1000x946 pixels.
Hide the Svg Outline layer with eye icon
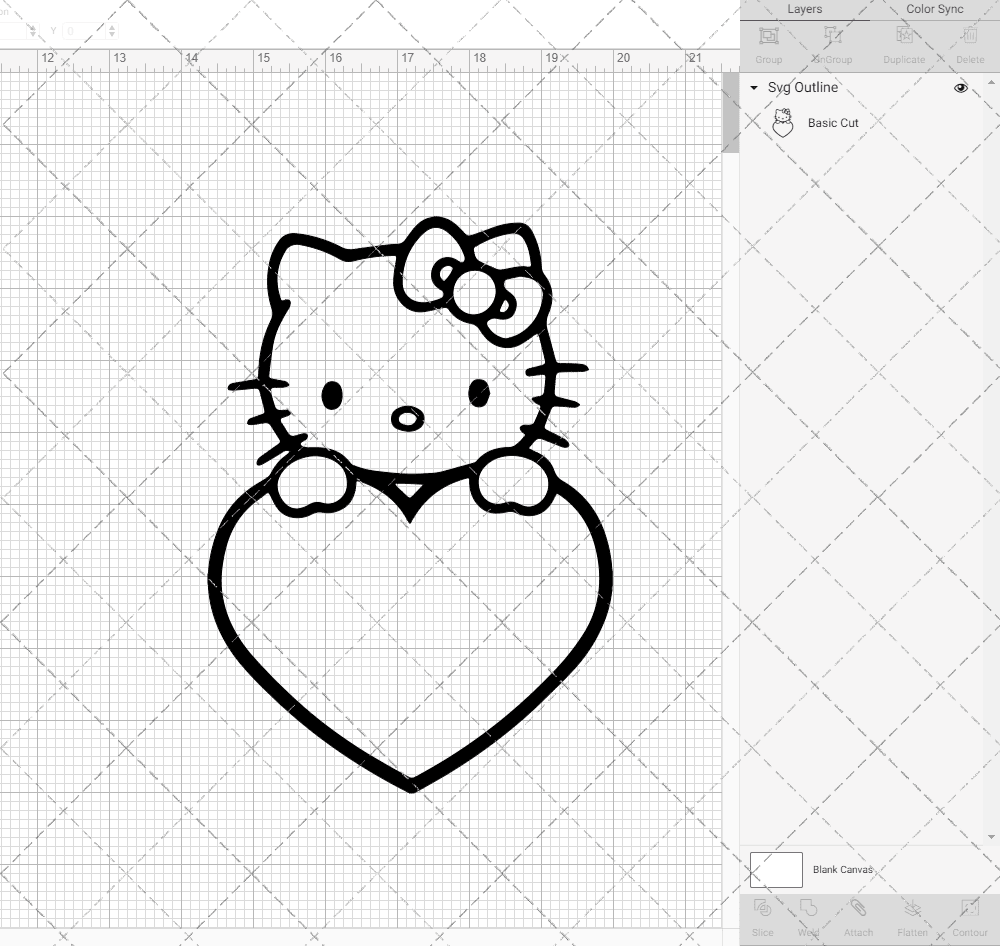(961, 88)
